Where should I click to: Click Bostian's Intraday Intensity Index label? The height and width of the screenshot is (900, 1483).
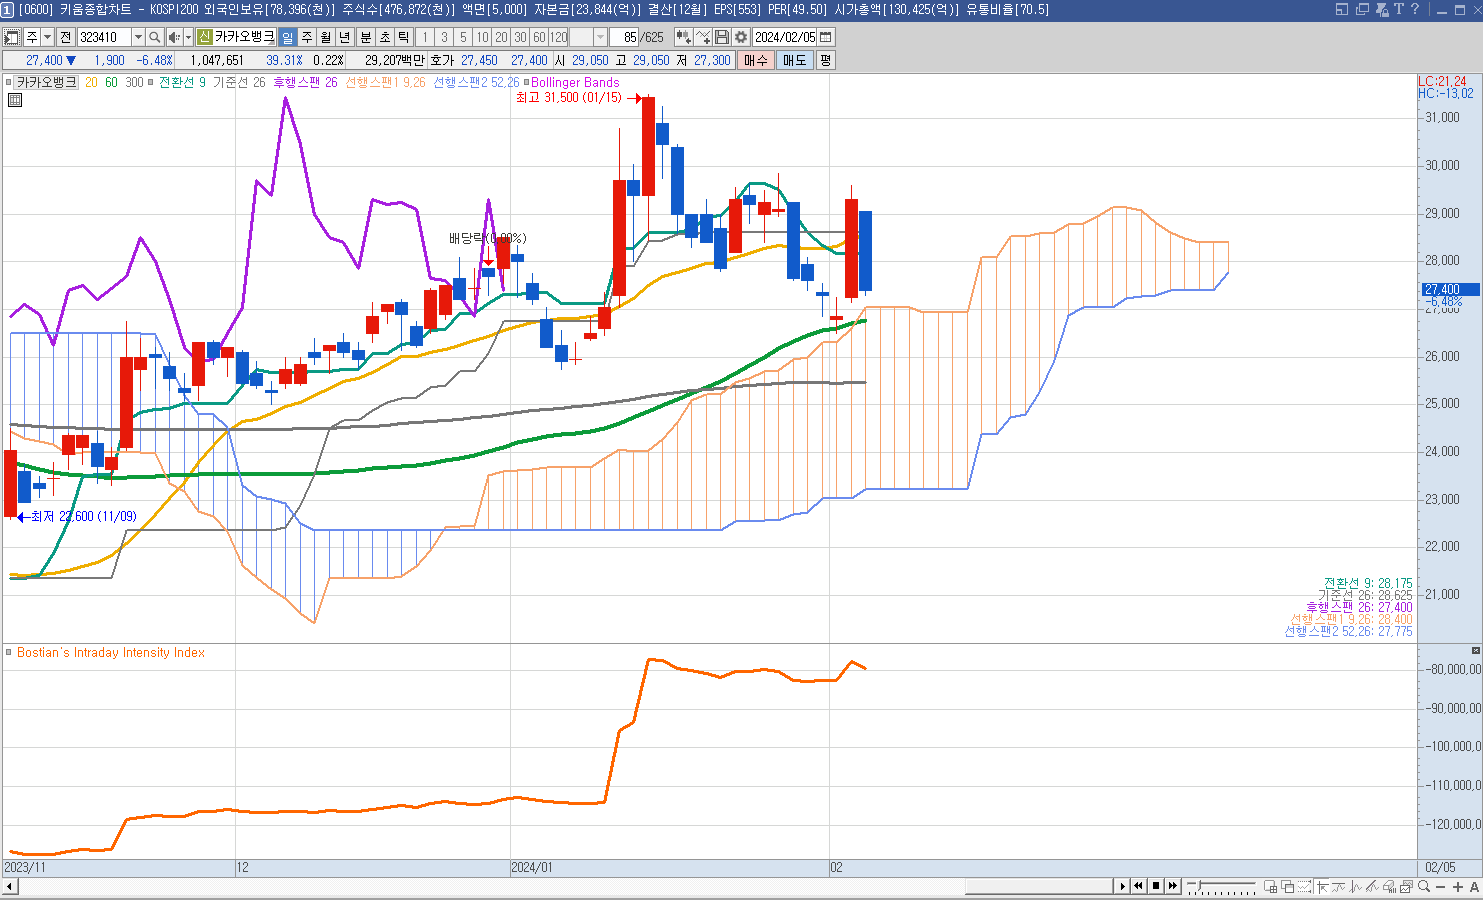pos(111,652)
